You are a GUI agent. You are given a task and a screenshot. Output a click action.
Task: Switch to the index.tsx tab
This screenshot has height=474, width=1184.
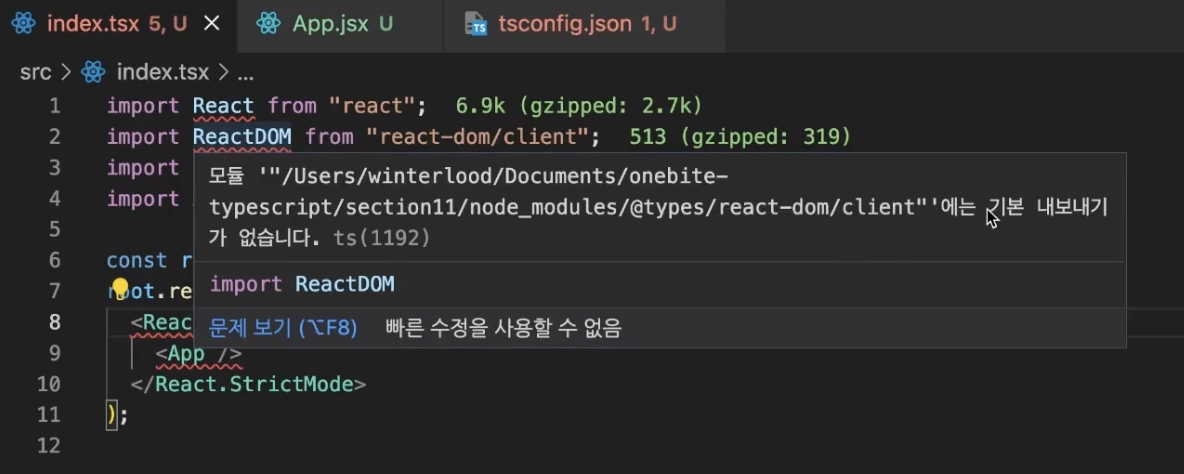(118, 24)
